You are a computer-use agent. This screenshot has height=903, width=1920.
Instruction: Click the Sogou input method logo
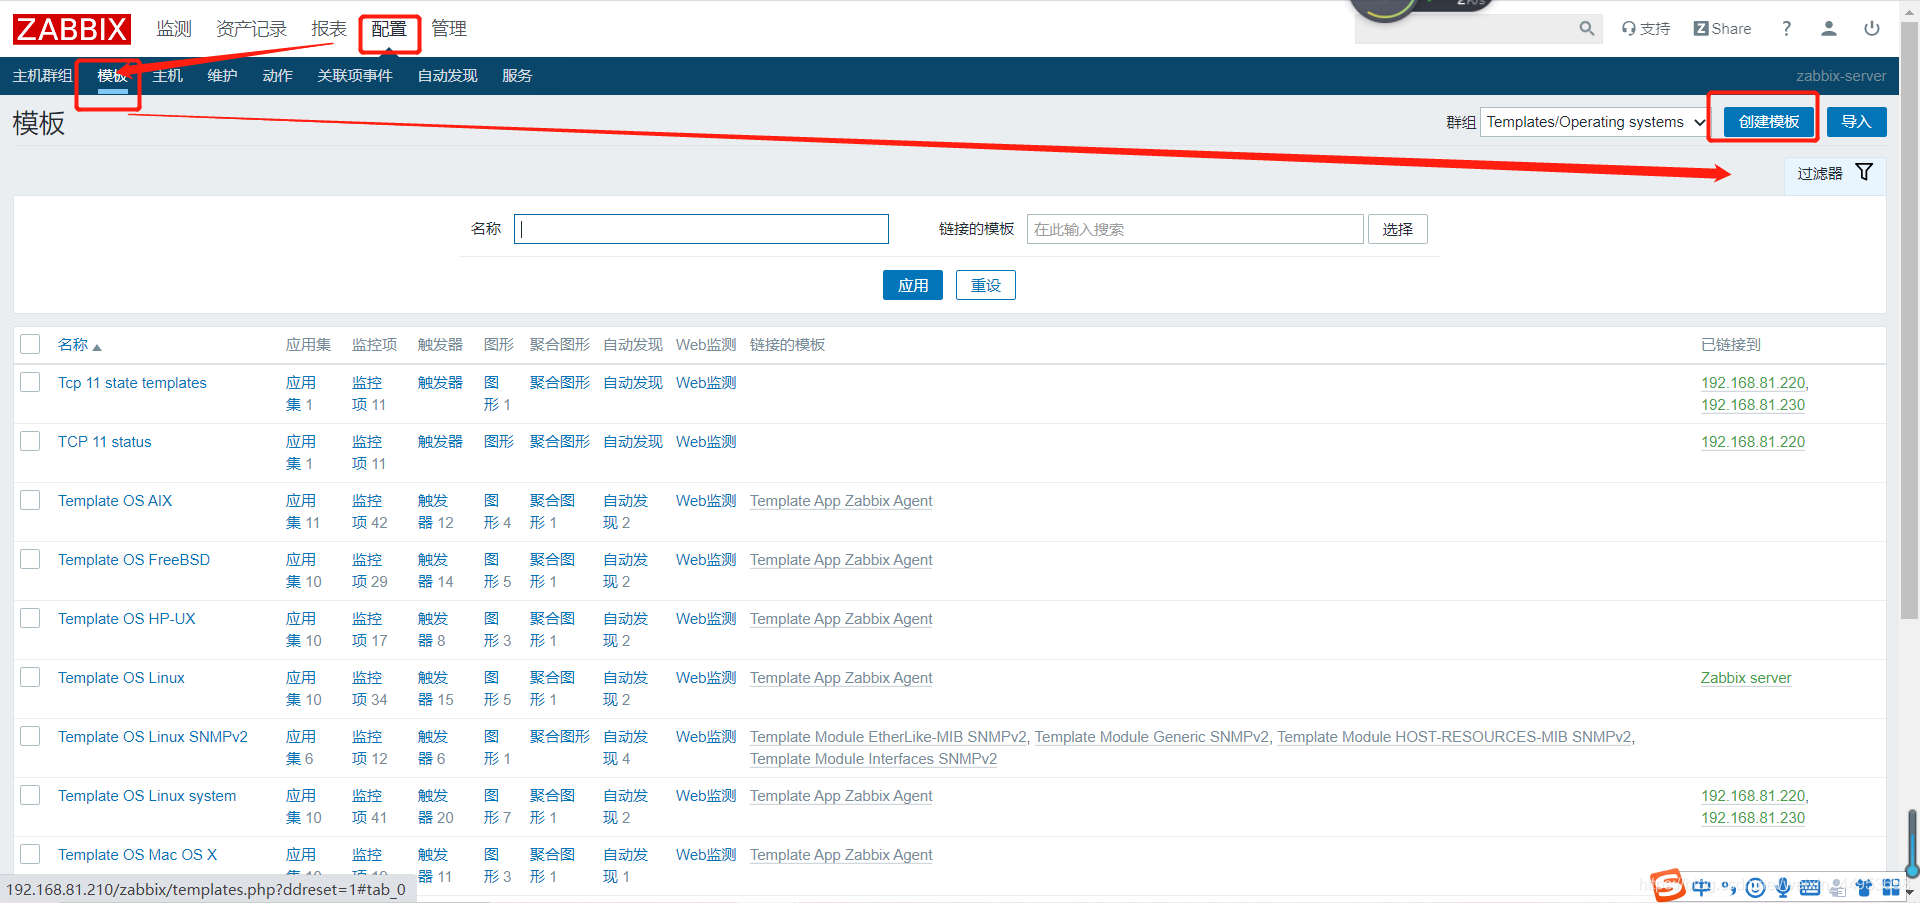pos(1667,885)
